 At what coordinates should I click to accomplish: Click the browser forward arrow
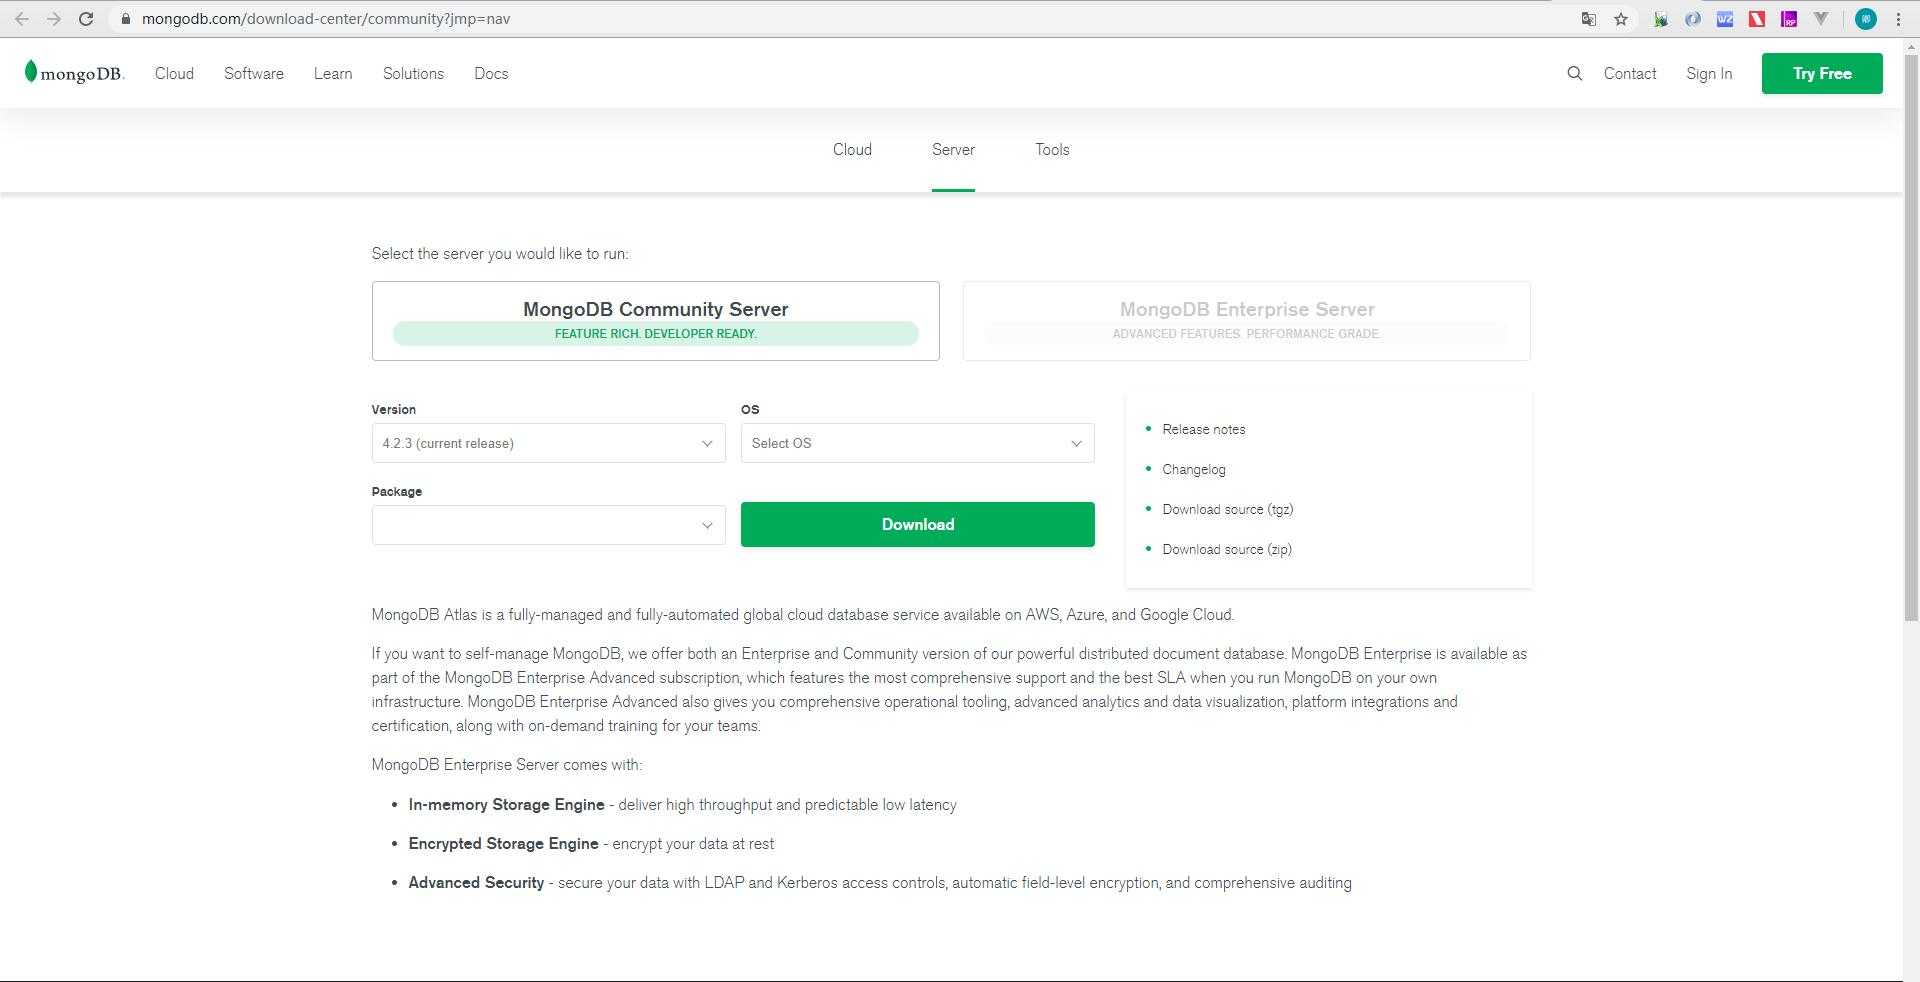pos(54,19)
